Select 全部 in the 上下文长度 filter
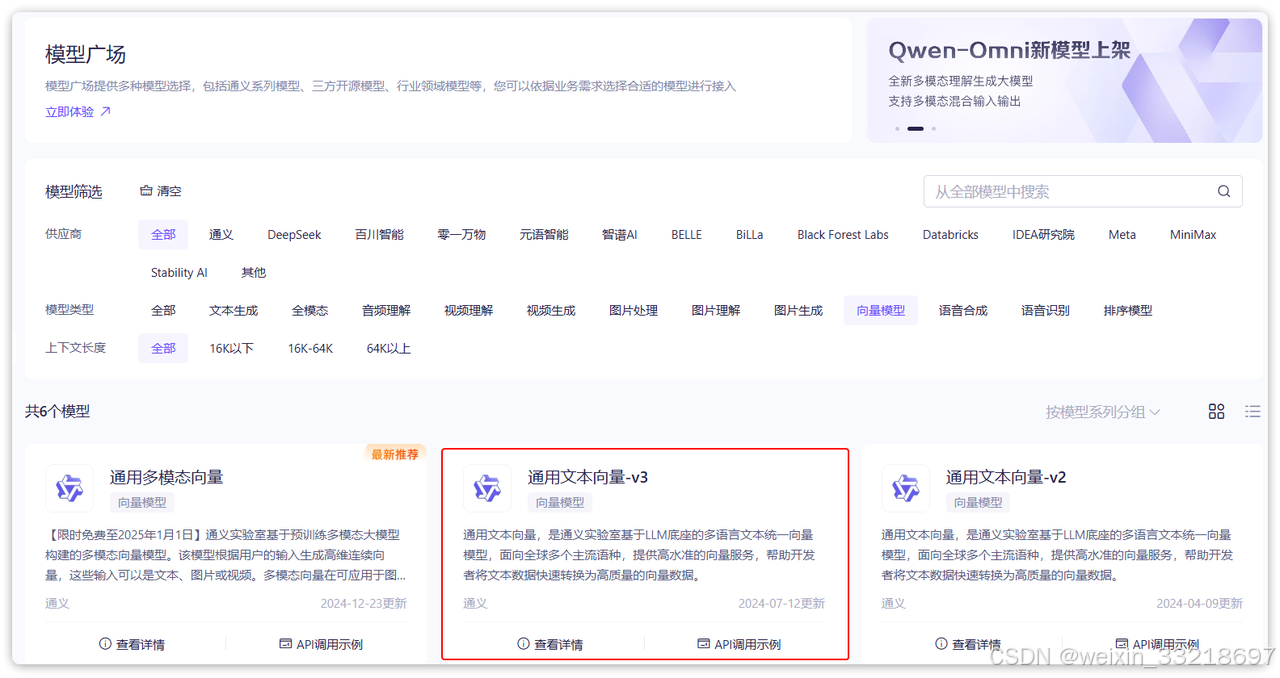1280x678 pixels. (163, 348)
